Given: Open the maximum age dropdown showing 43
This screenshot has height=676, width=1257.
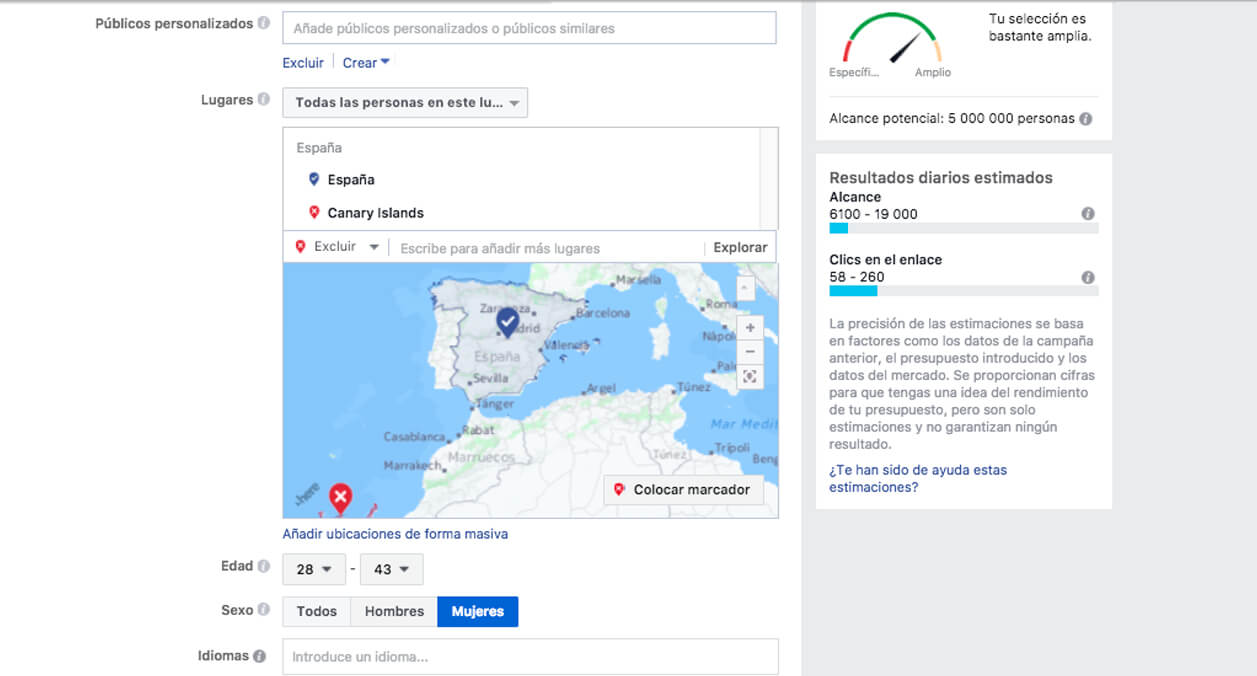Looking at the screenshot, I should pyautogui.click(x=391, y=569).
